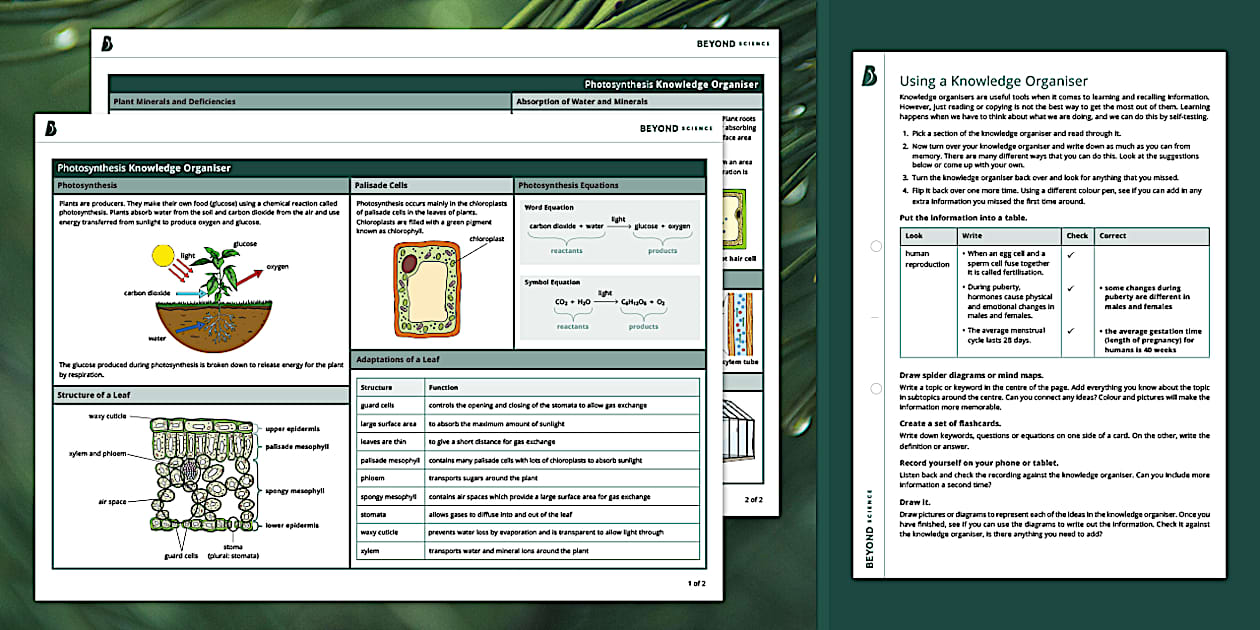Click the 'Structure' column header in adaptations table
The height and width of the screenshot is (630, 1260).
[x=377, y=387]
